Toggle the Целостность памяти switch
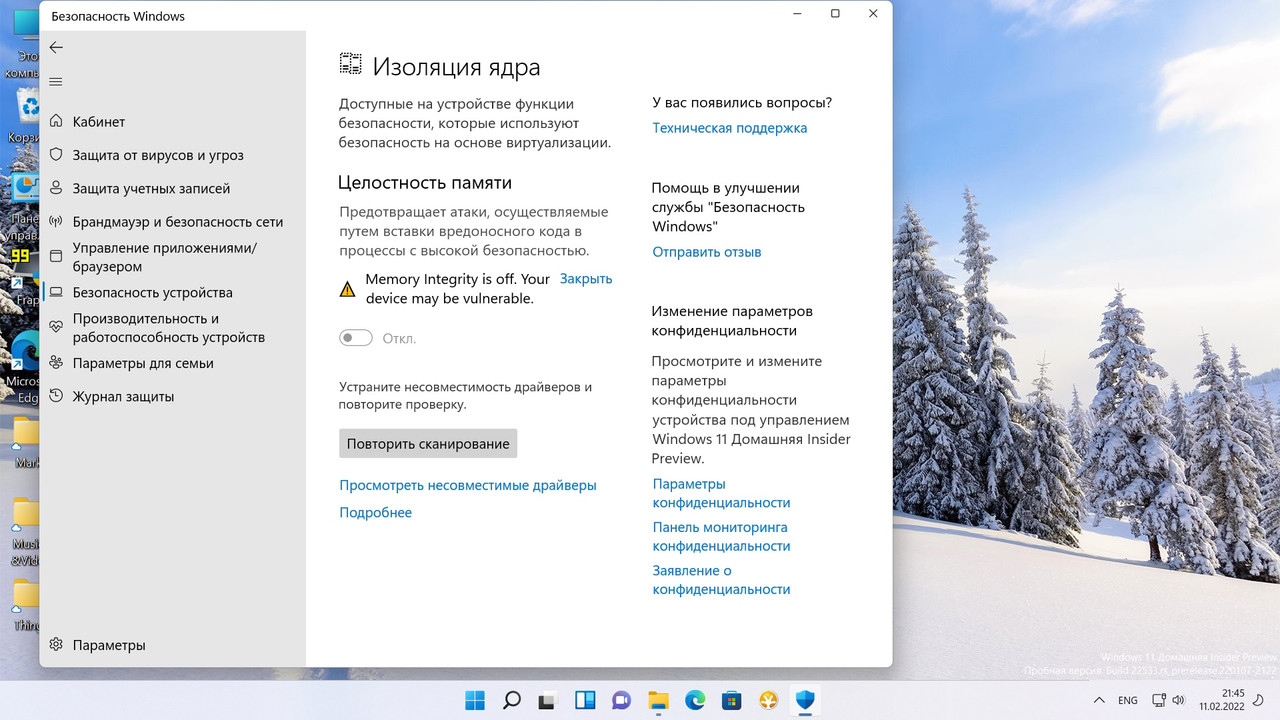The height and width of the screenshot is (720, 1280). click(356, 338)
